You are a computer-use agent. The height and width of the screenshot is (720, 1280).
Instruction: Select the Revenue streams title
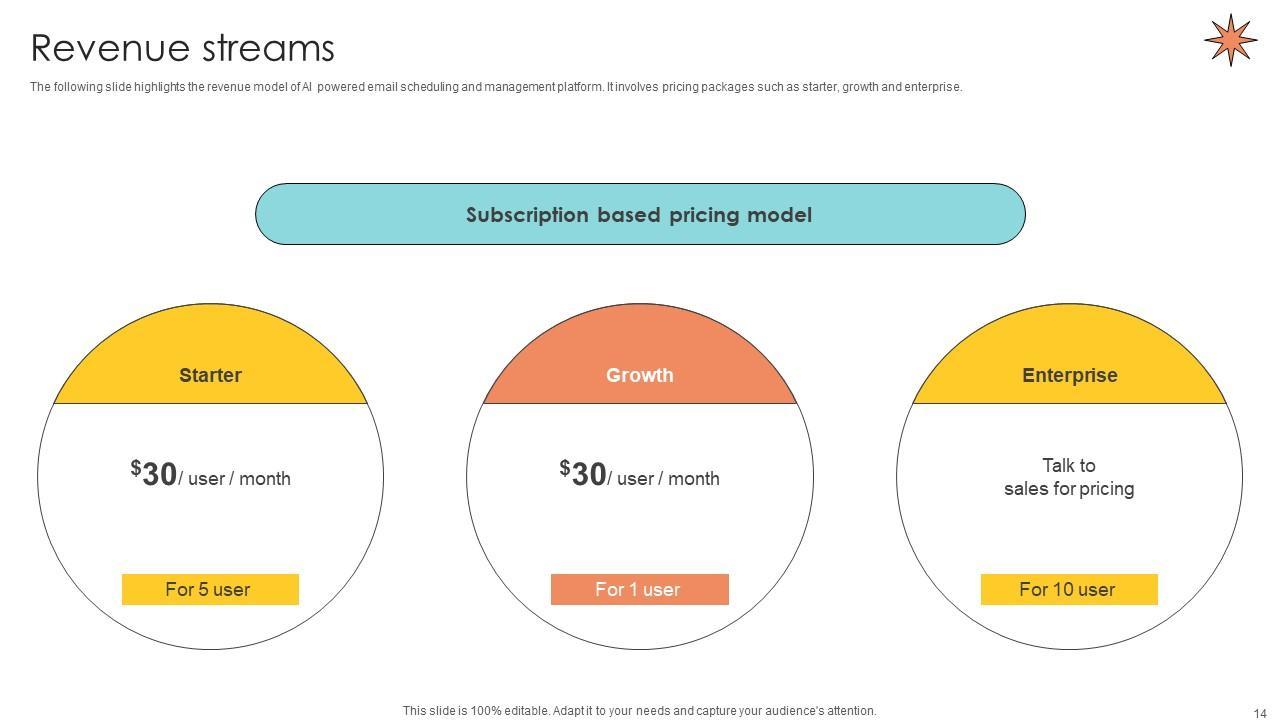183,48
